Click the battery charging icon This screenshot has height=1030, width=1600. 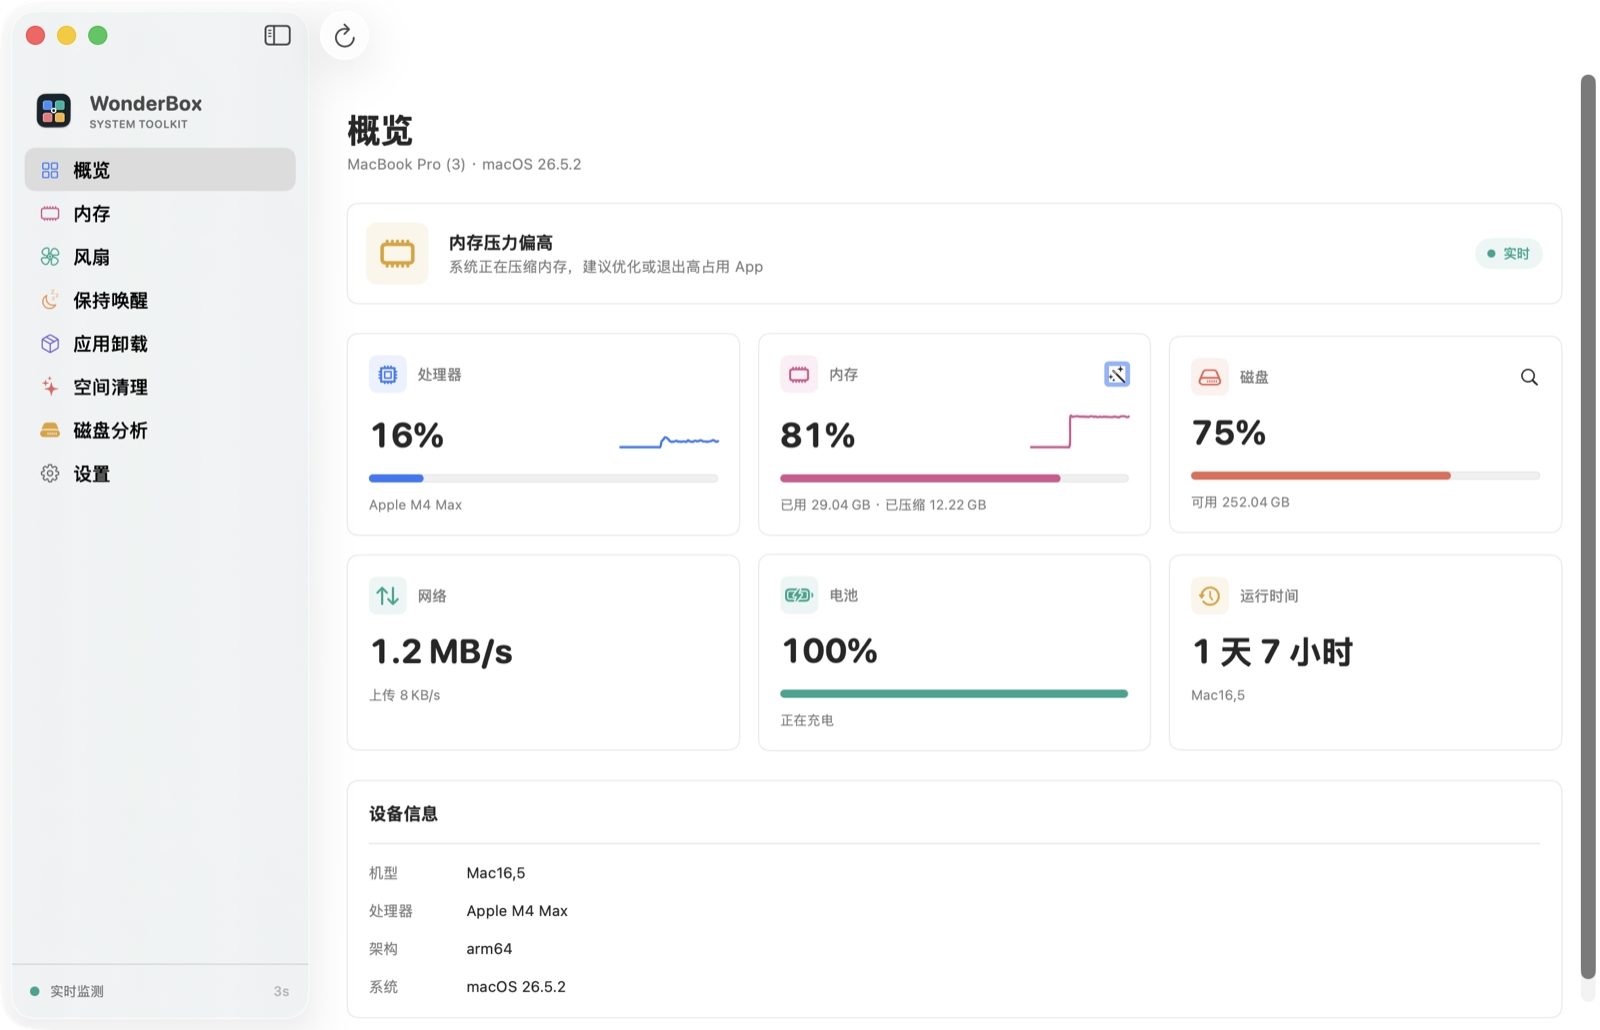[799, 595]
